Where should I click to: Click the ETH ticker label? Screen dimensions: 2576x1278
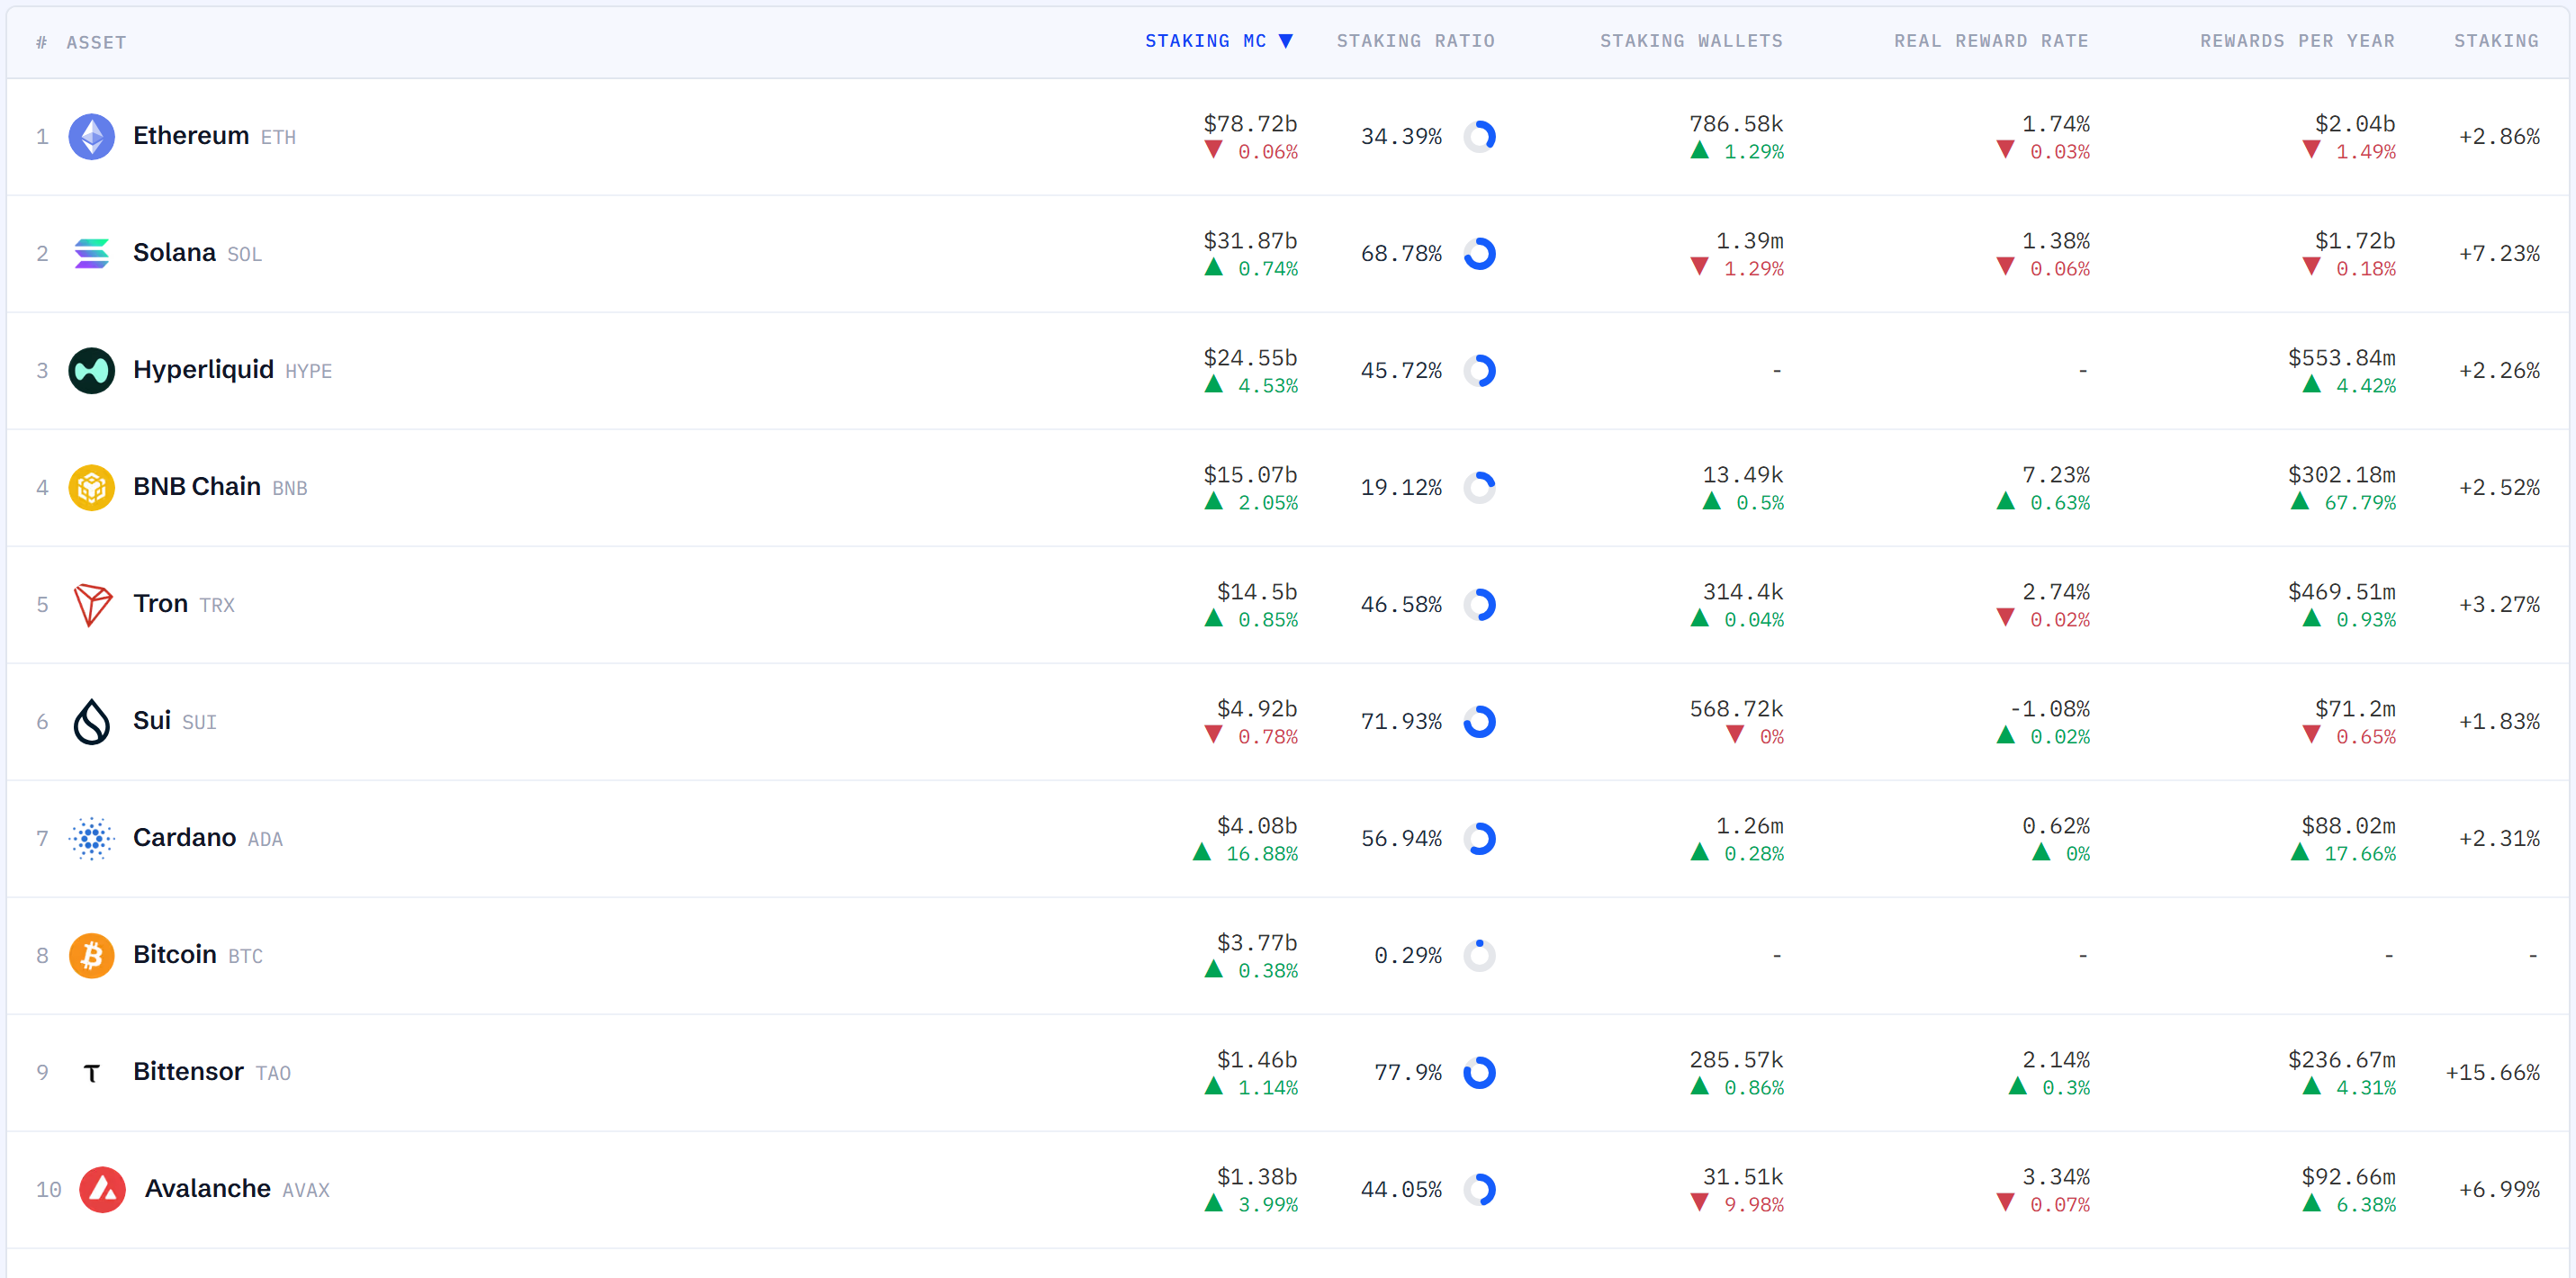[x=278, y=137]
